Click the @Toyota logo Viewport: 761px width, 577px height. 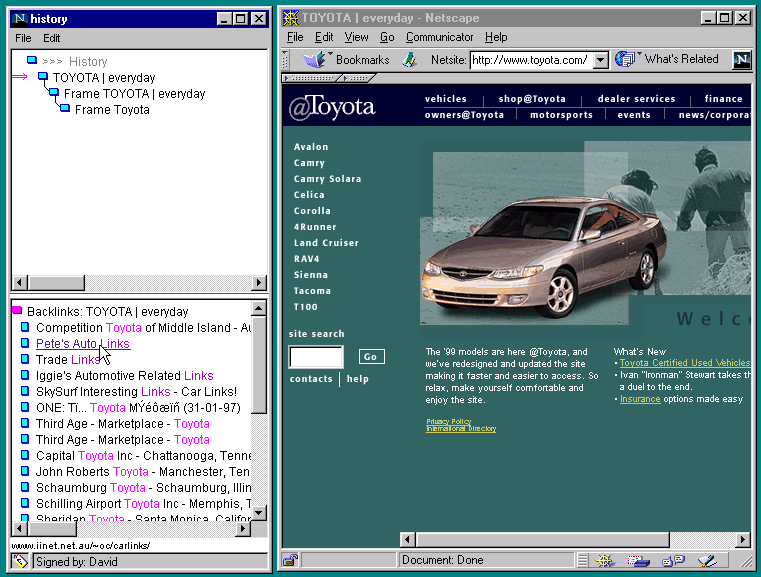click(332, 107)
